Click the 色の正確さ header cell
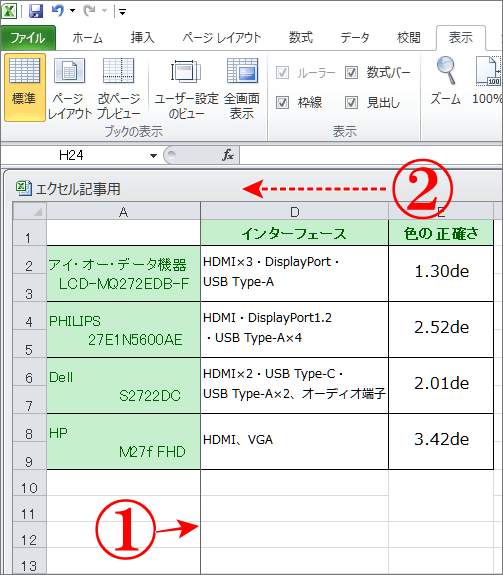This screenshot has width=503, height=575. (x=441, y=233)
